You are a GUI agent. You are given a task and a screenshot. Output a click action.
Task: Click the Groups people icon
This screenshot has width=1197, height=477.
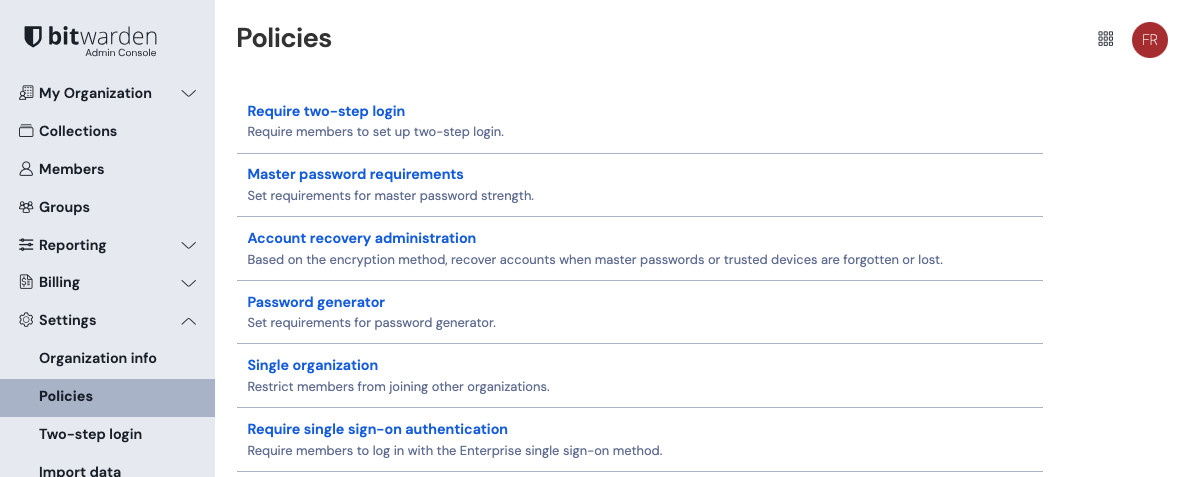(x=26, y=207)
